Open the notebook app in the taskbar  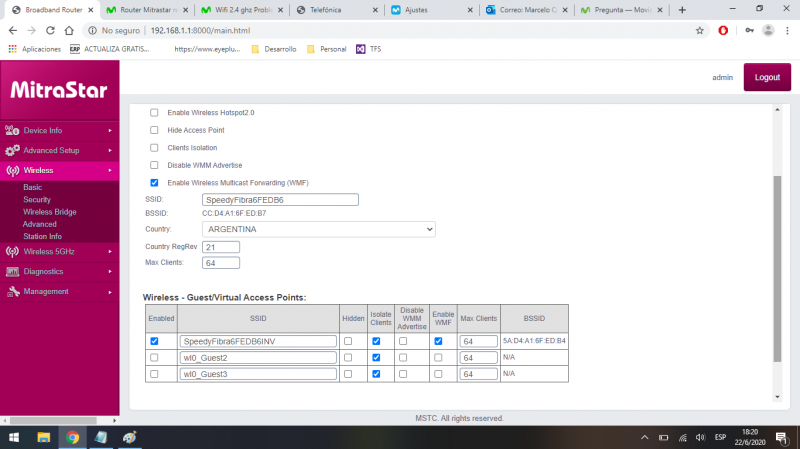point(101,437)
